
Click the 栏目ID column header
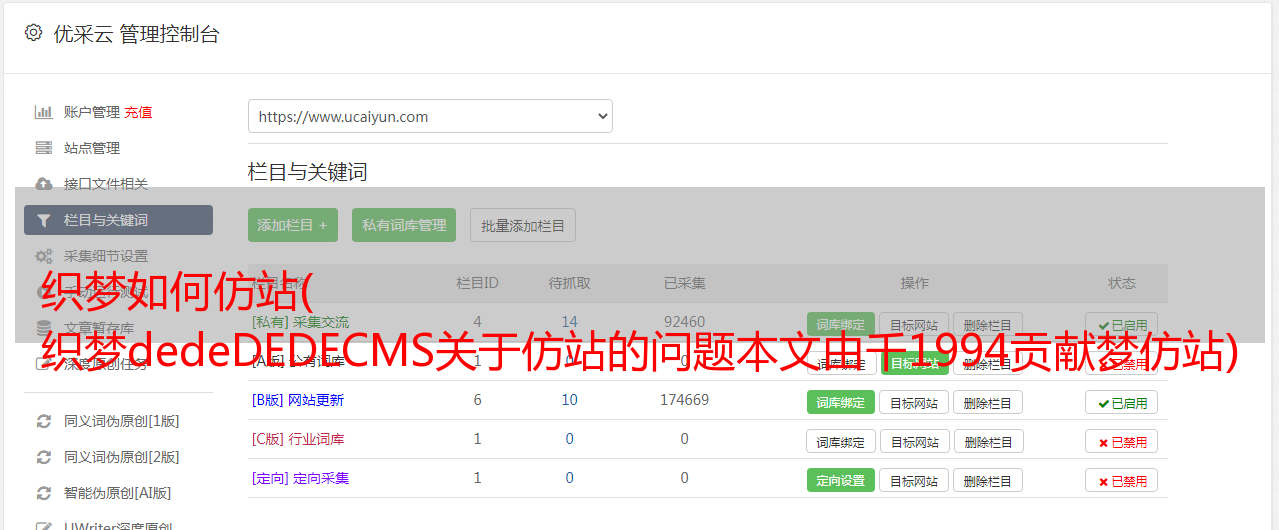coord(477,283)
